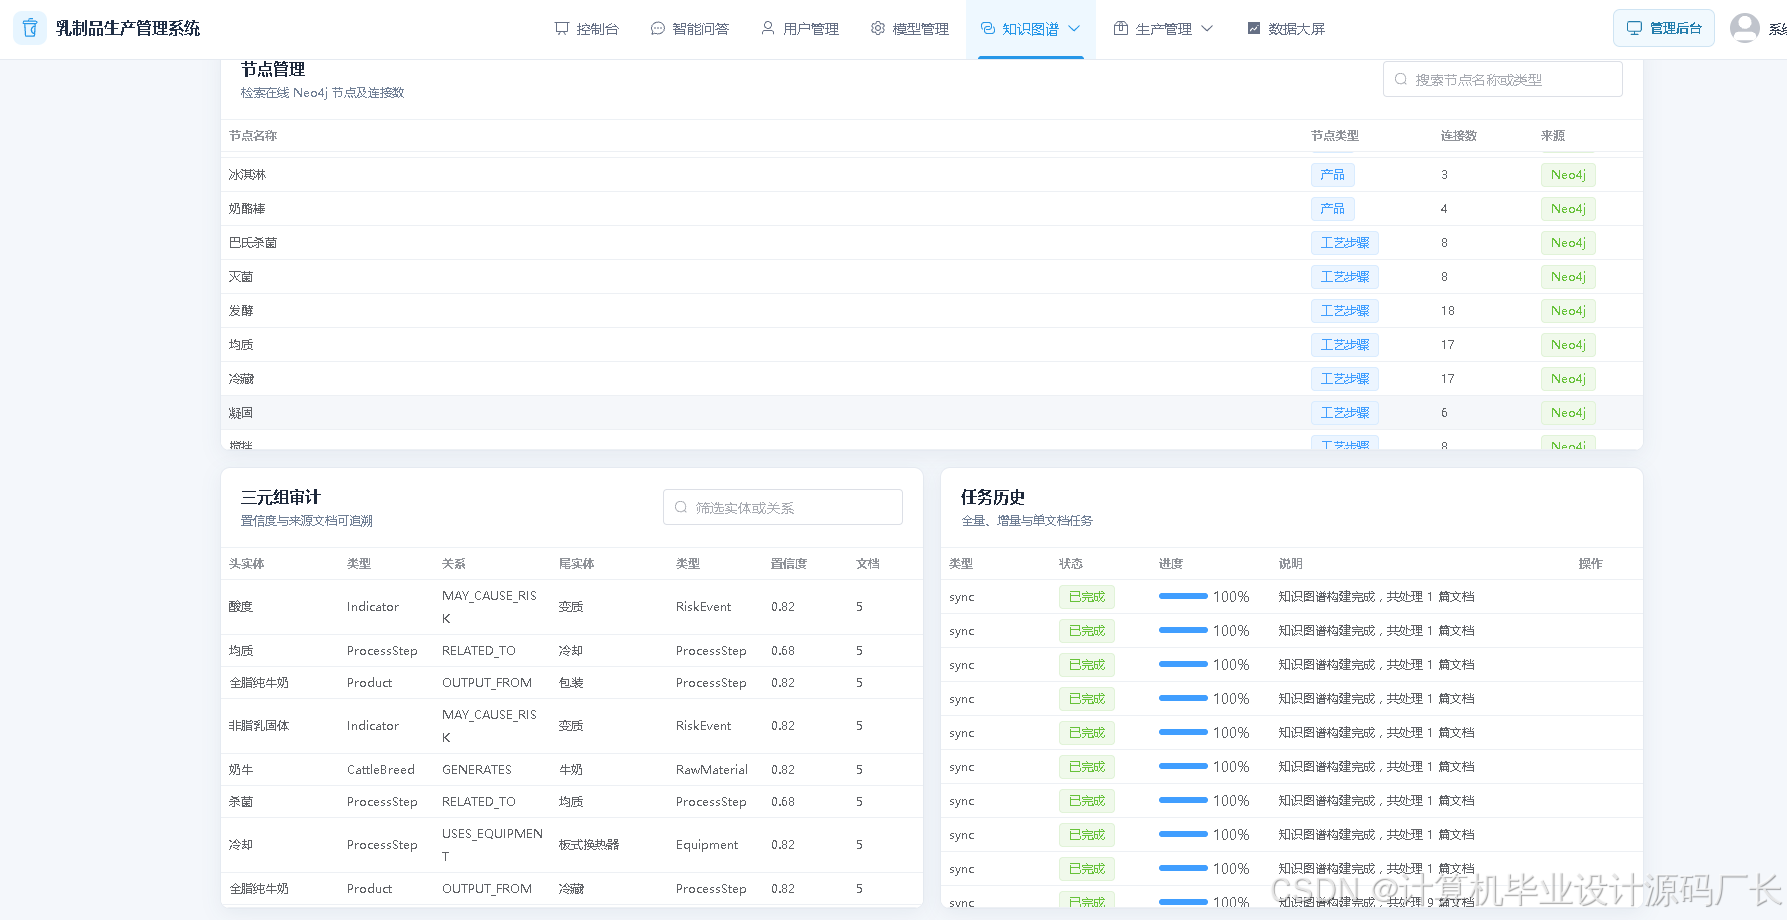Click the 智能问答 chat bubble icon
The height and width of the screenshot is (920, 1787).
point(658,28)
